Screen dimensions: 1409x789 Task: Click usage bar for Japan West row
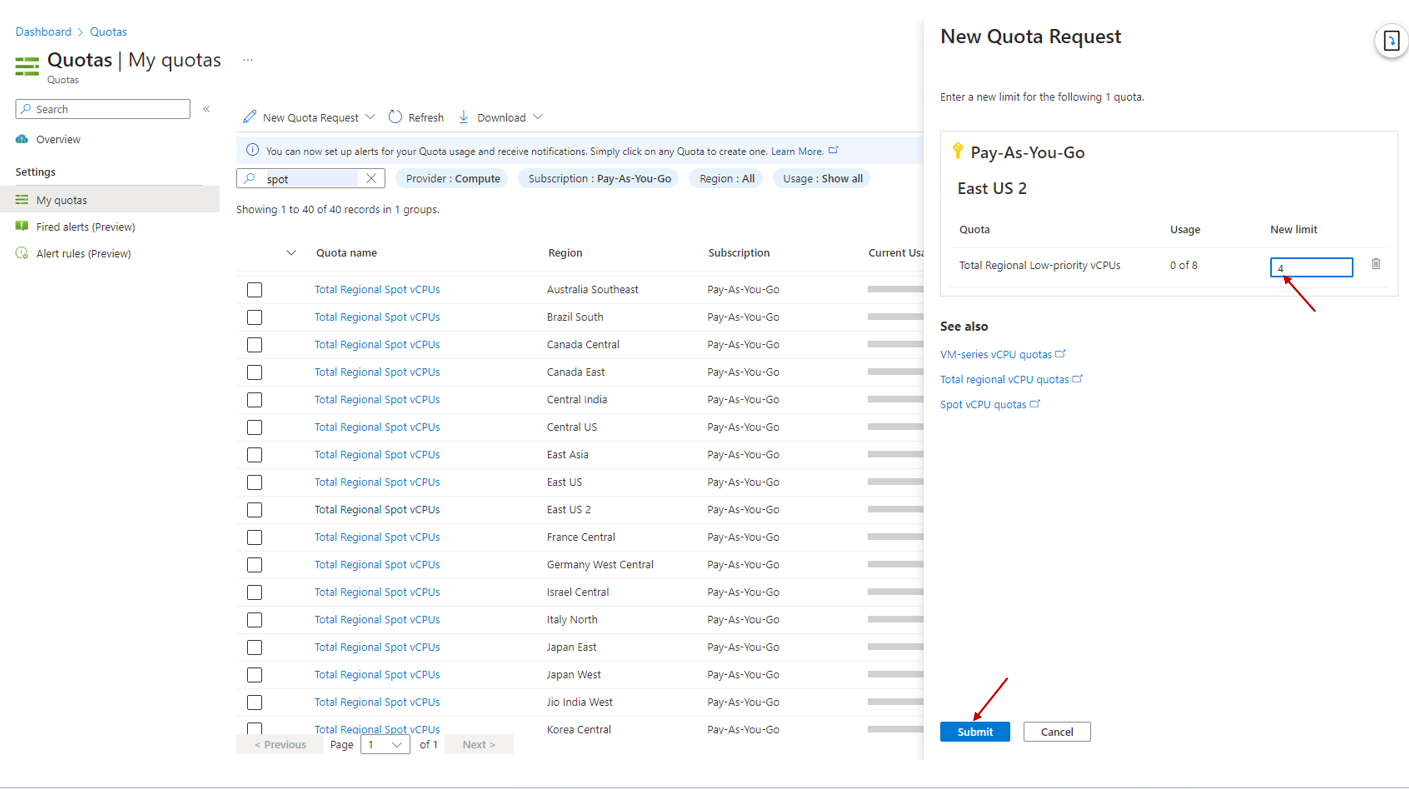click(896, 675)
